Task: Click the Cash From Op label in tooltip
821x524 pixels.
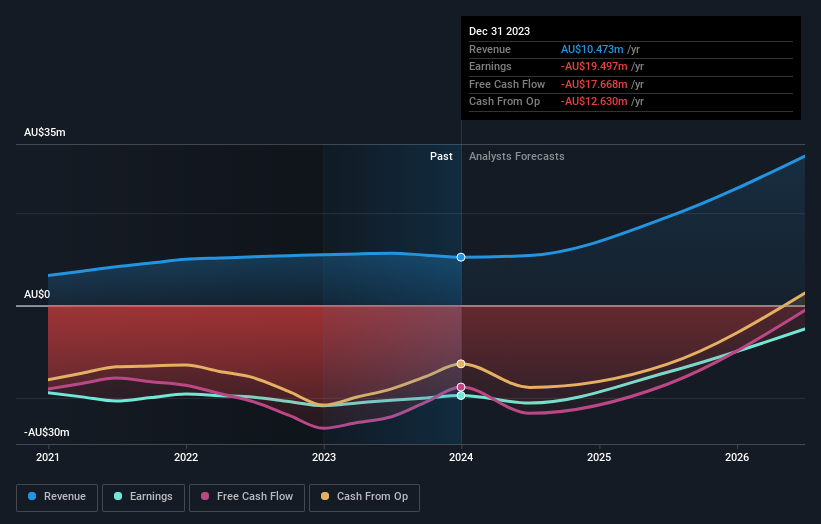Action: coord(504,102)
